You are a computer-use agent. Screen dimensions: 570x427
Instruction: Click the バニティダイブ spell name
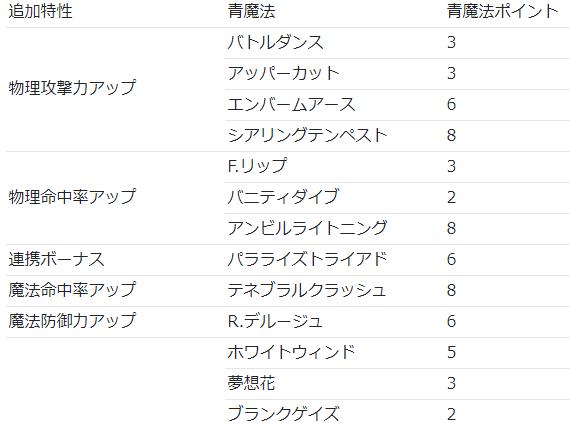pos(284,197)
